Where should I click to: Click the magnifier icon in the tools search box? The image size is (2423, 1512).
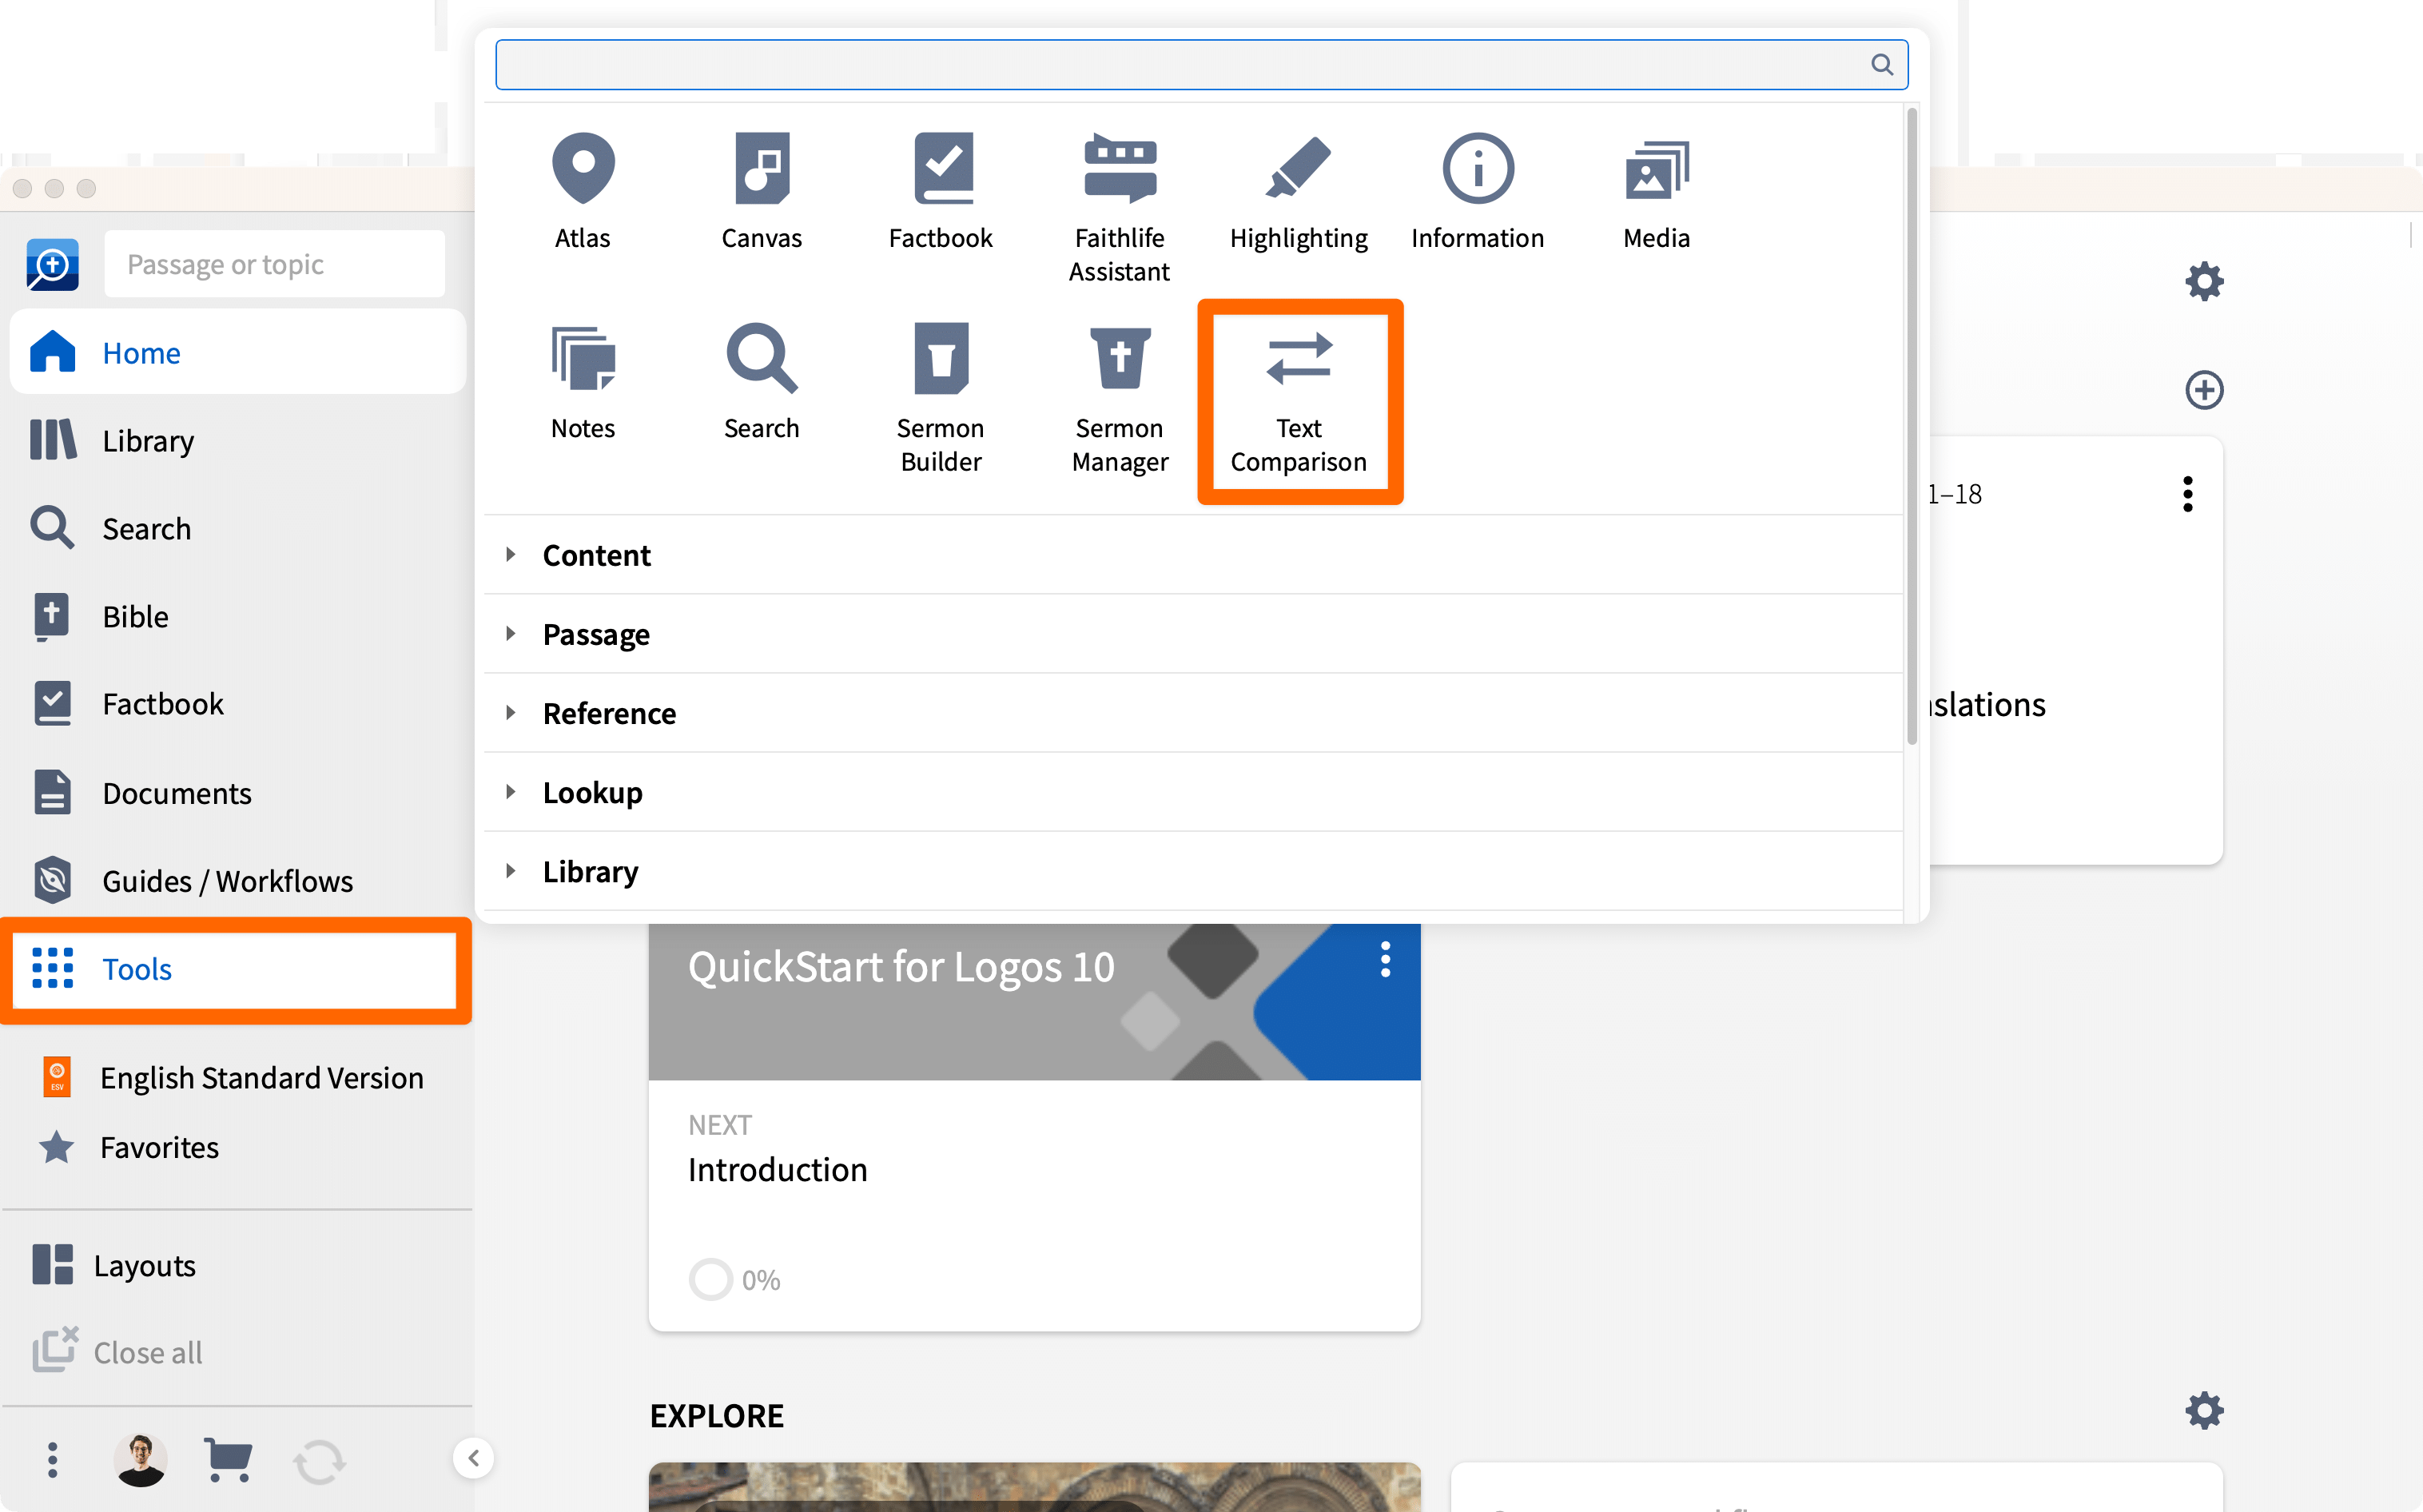pyautogui.click(x=1881, y=65)
